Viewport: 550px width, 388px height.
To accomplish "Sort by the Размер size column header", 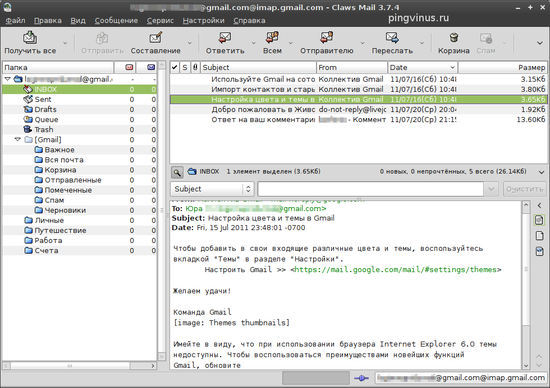I will 502,67.
